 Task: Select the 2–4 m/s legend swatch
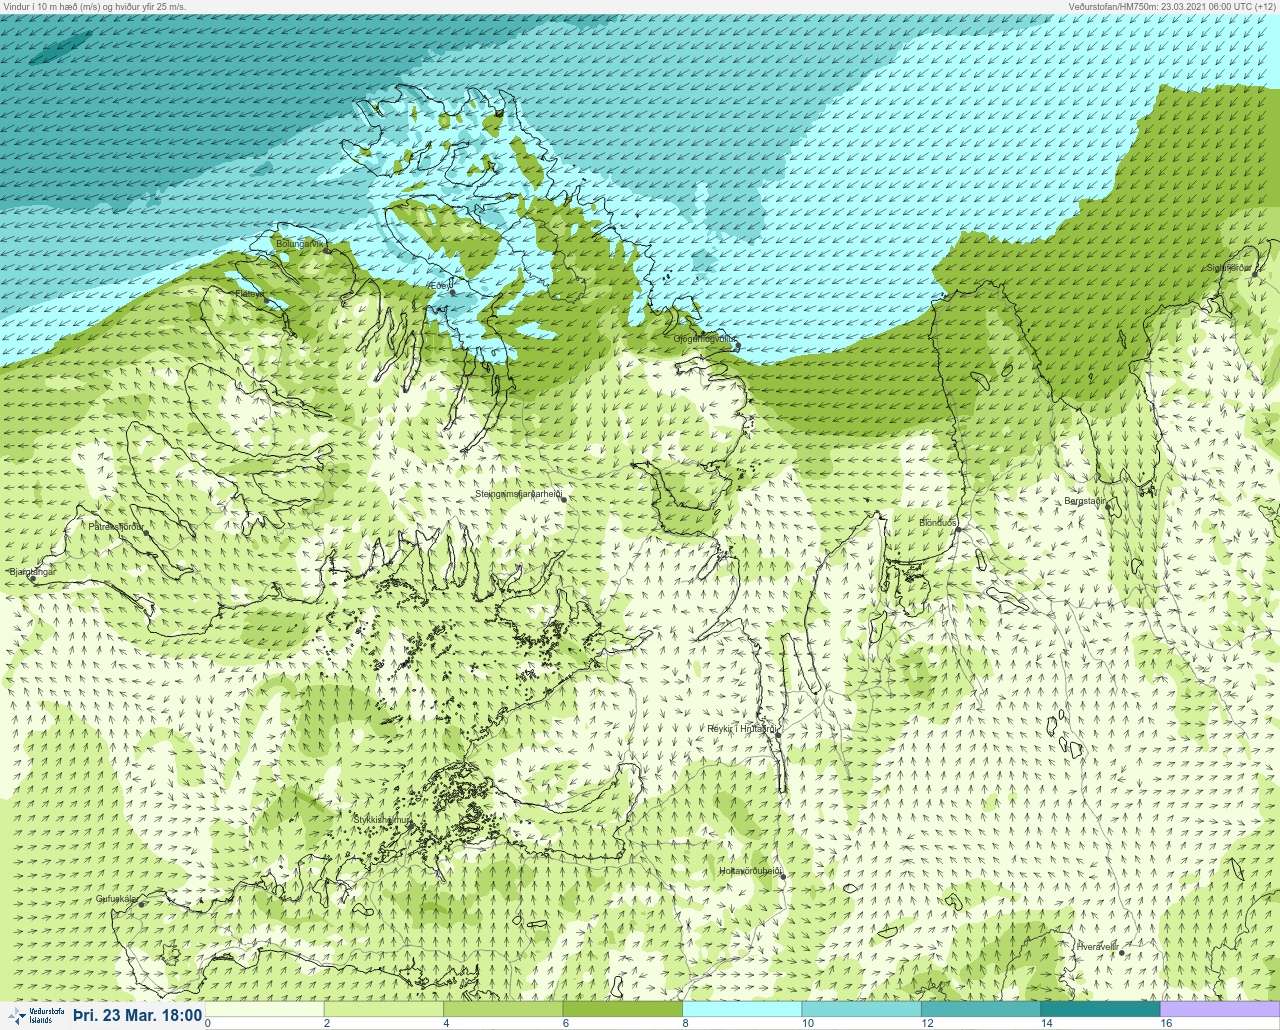[385, 1009]
